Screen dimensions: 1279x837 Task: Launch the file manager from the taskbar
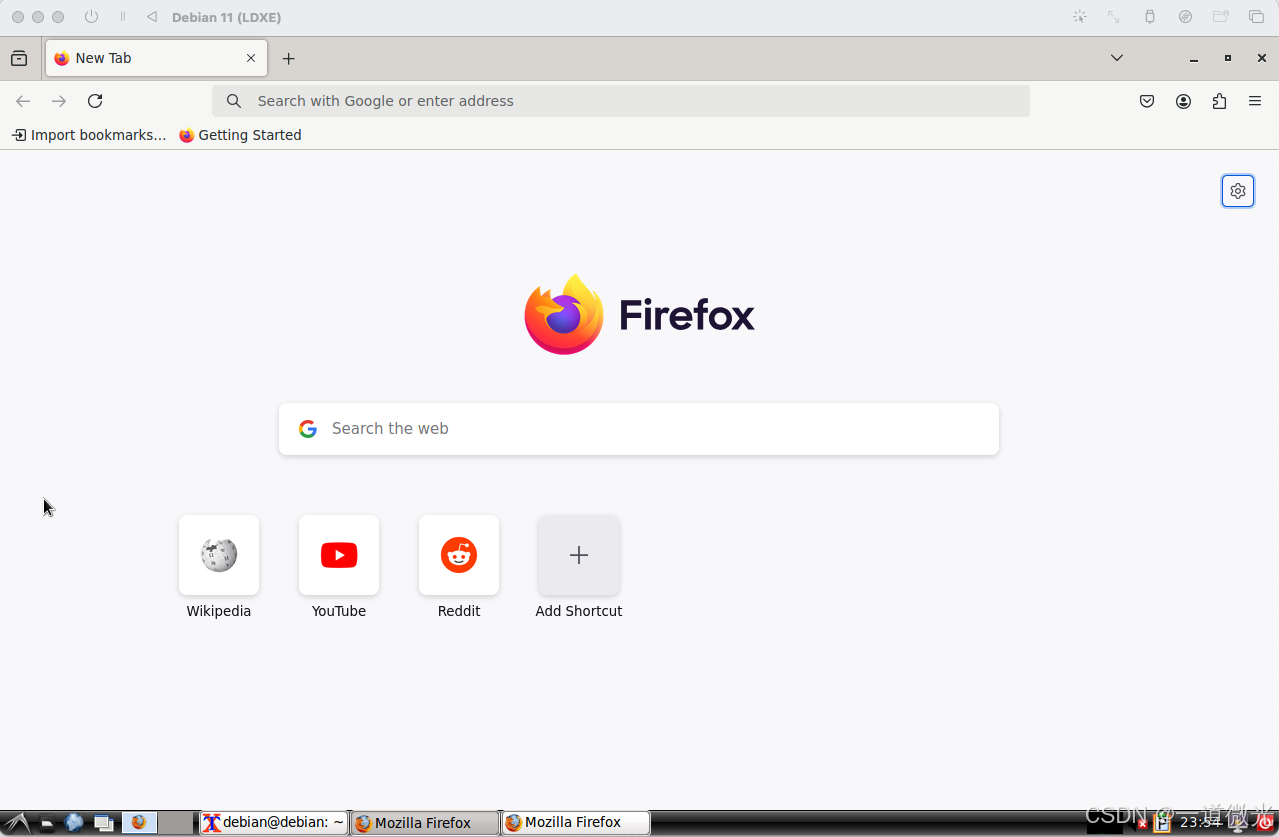coord(47,823)
